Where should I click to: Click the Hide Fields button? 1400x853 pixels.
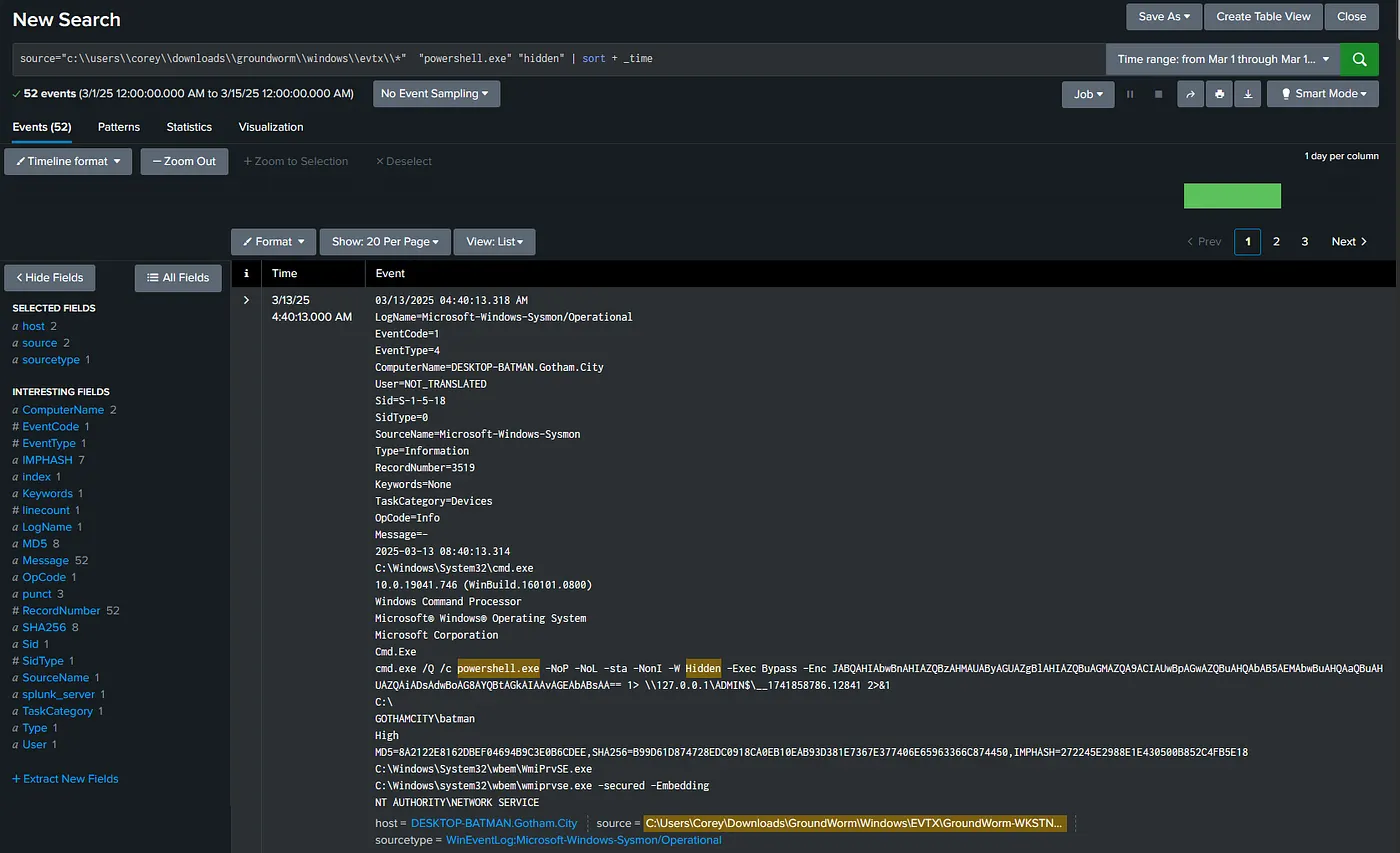[50, 277]
